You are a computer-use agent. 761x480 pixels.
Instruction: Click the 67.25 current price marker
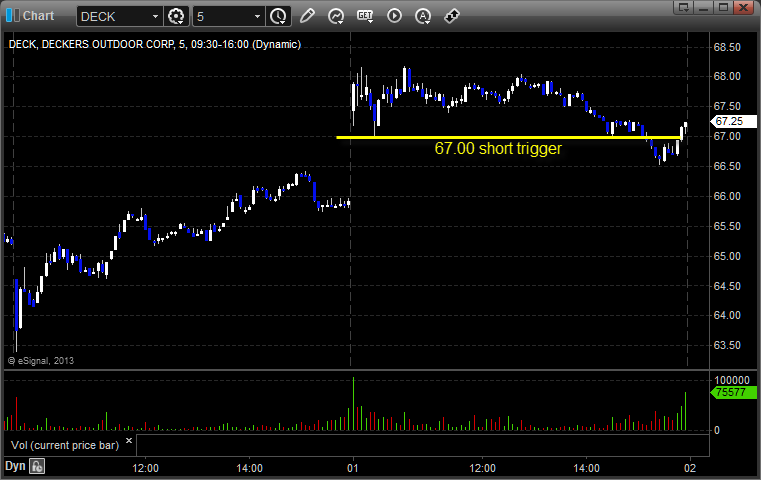pos(733,121)
